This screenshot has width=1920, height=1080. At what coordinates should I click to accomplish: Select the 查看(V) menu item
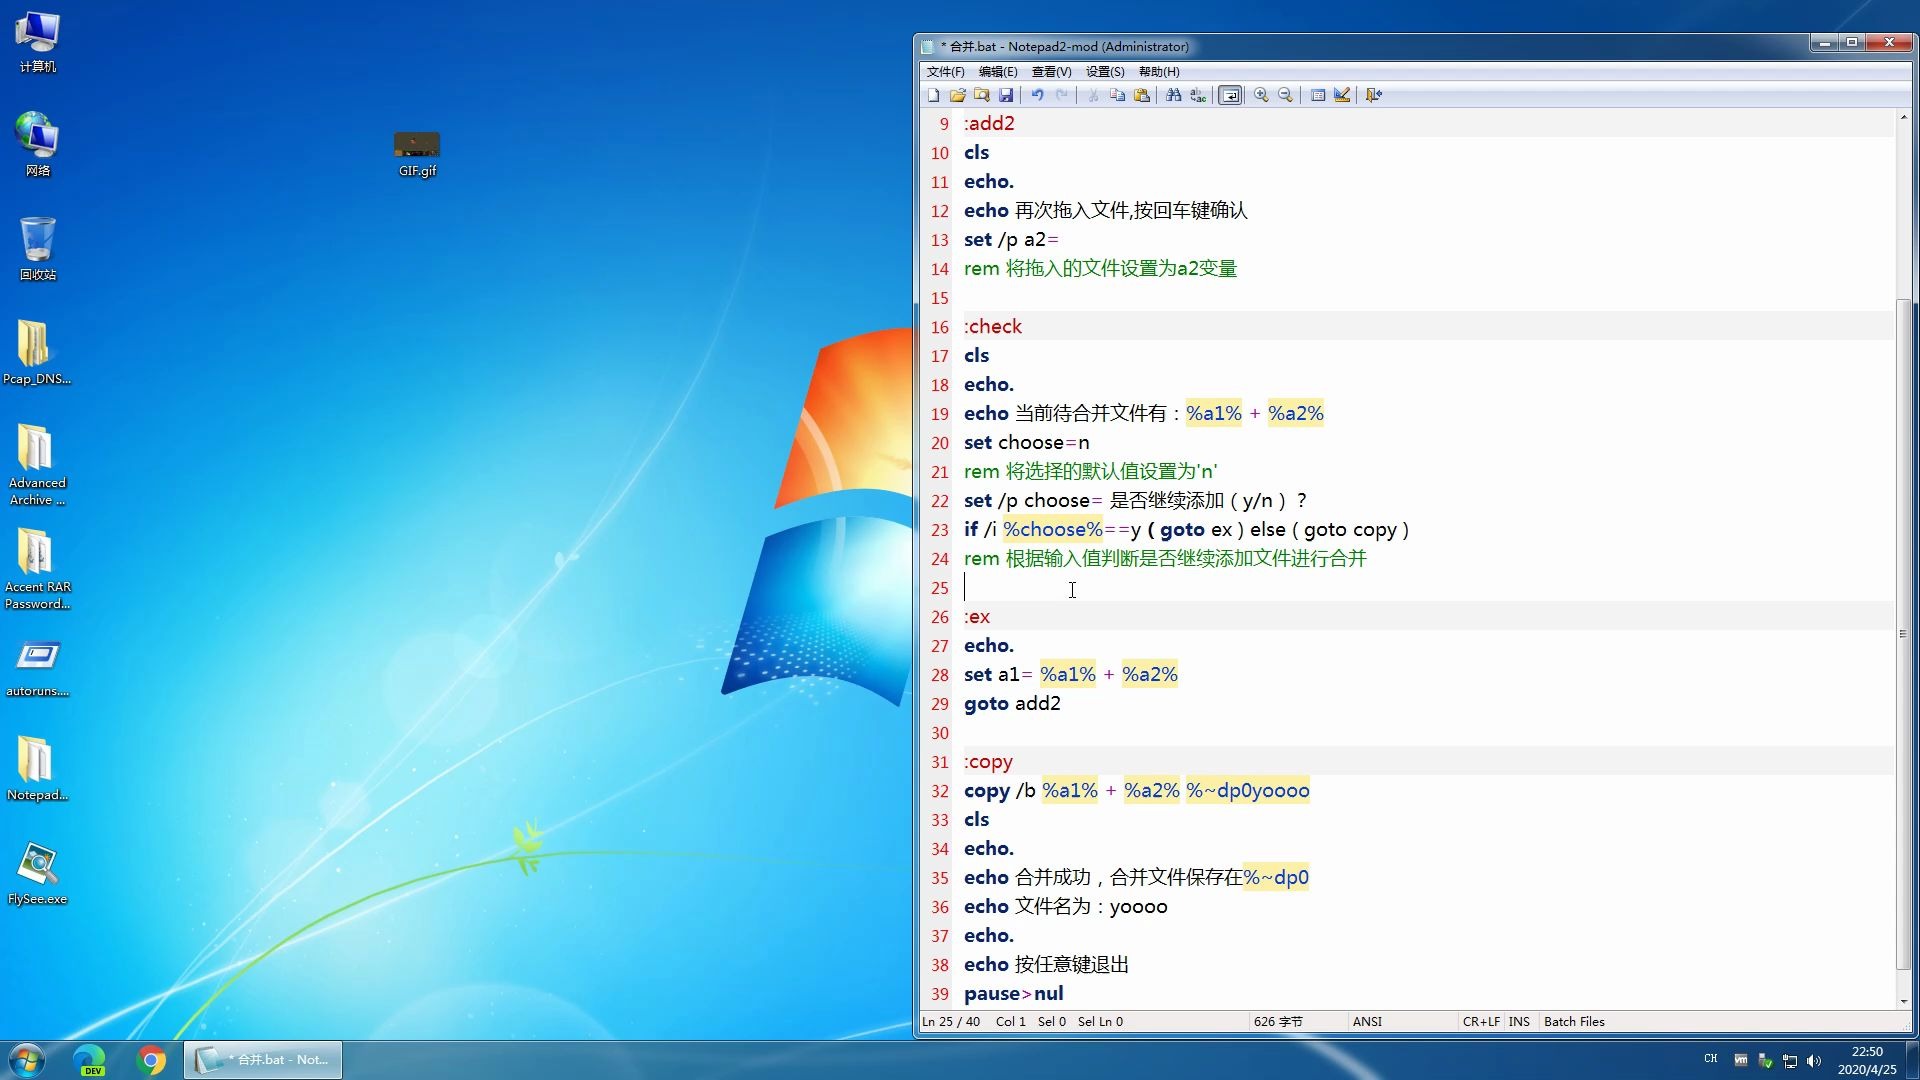point(1048,71)
